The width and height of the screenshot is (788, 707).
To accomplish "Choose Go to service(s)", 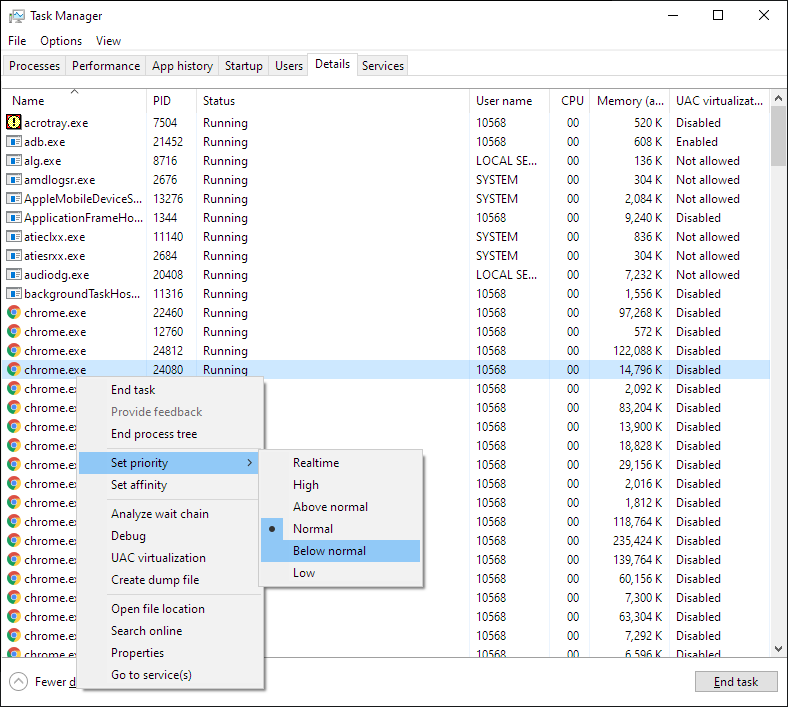I will 170,675.
